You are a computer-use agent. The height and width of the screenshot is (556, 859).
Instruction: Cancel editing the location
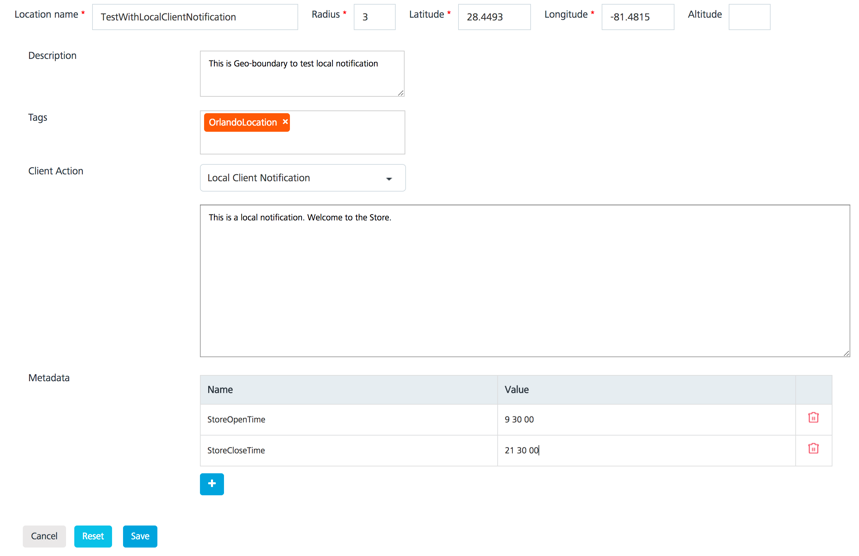(x=44, y=536)
